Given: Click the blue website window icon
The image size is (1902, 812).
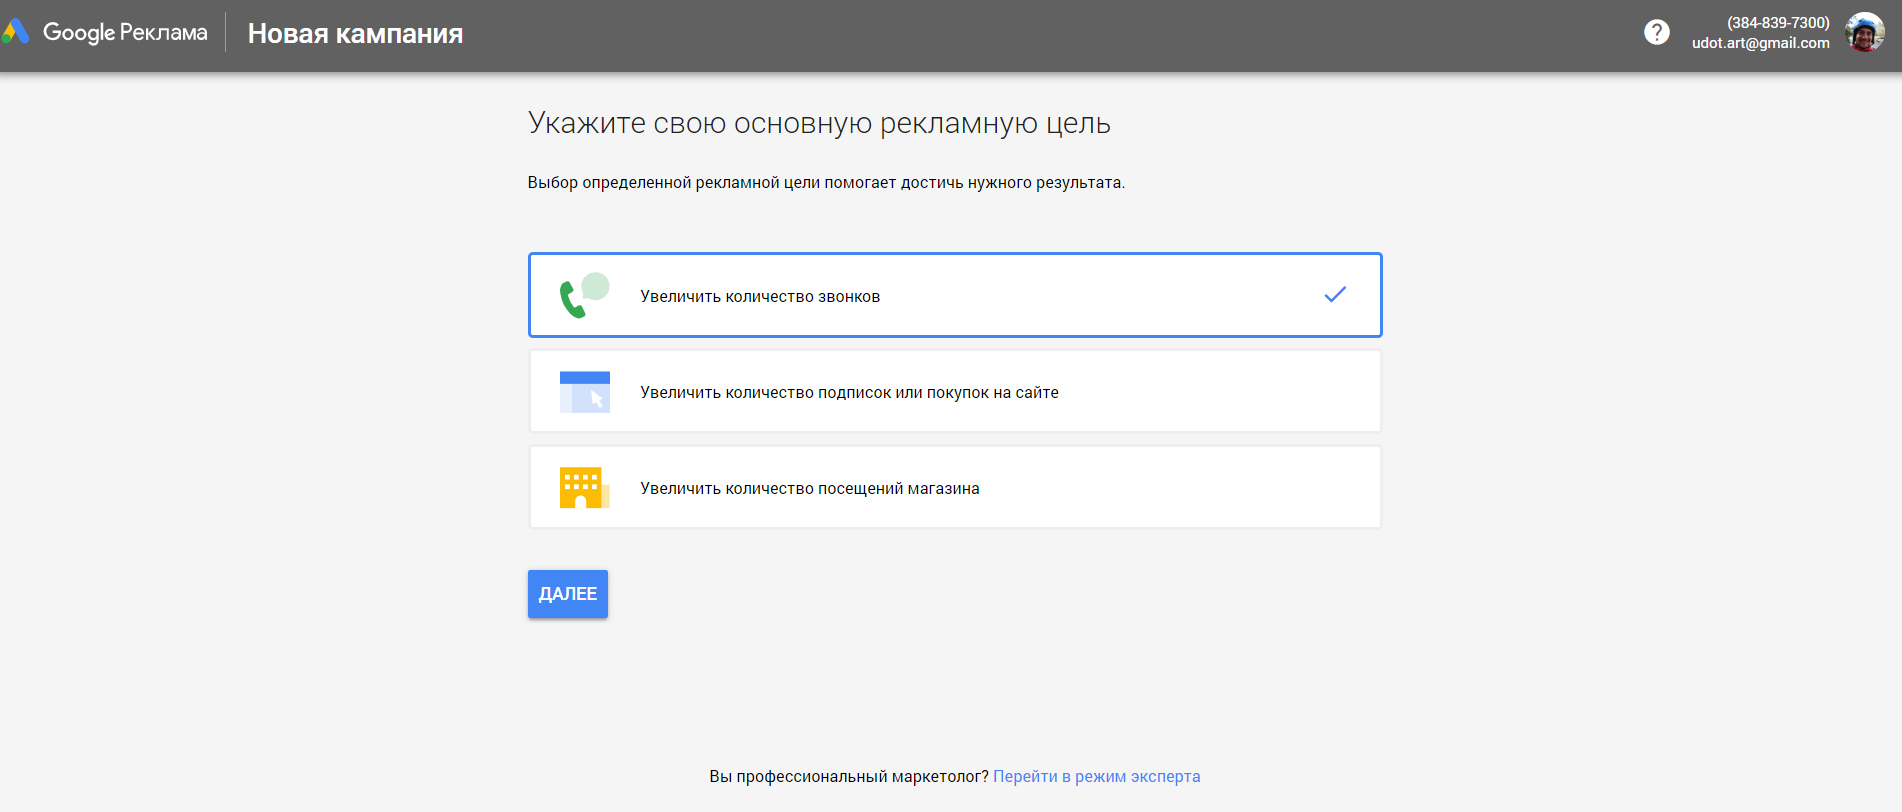Looking at the screenshot, I should (584, 392).
